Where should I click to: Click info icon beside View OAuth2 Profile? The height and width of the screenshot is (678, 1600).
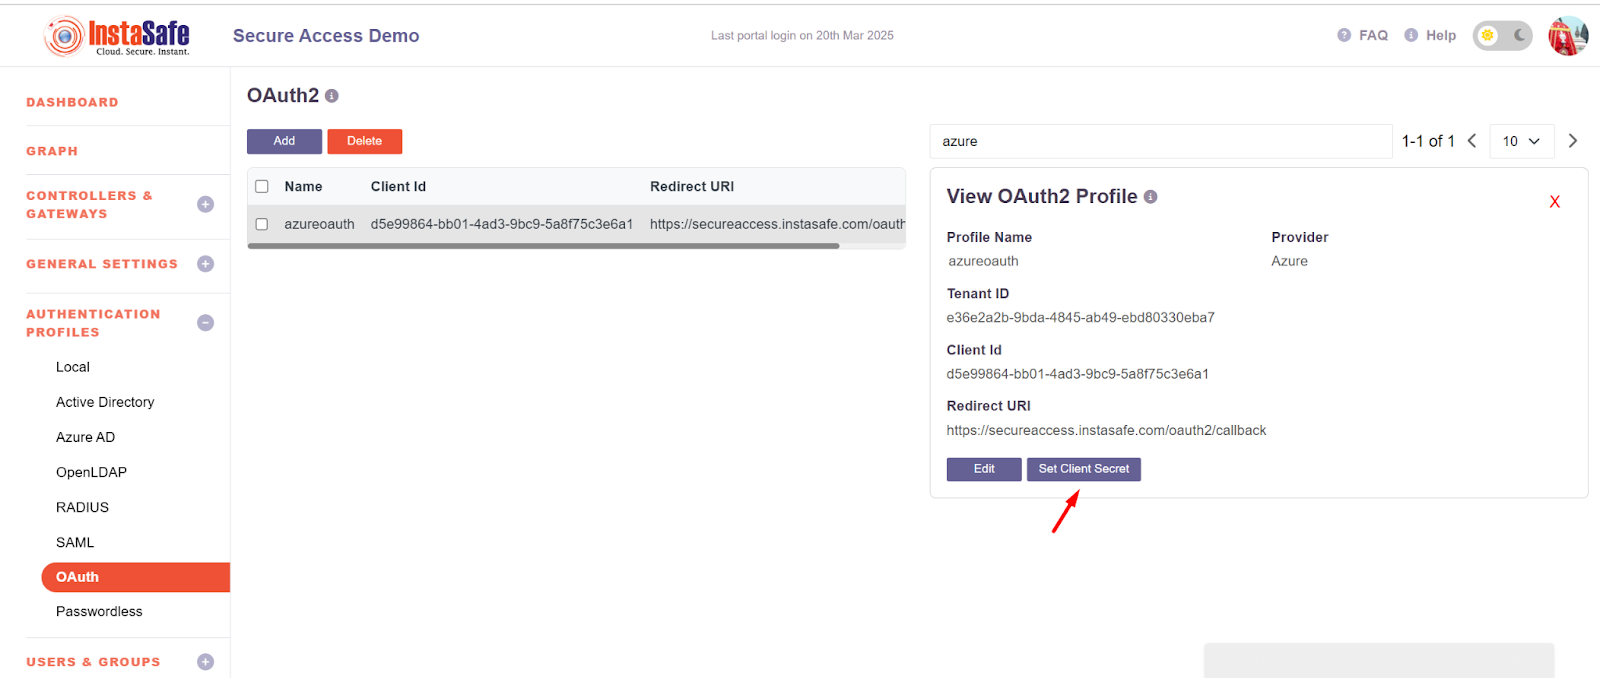tap(1151, 197)
